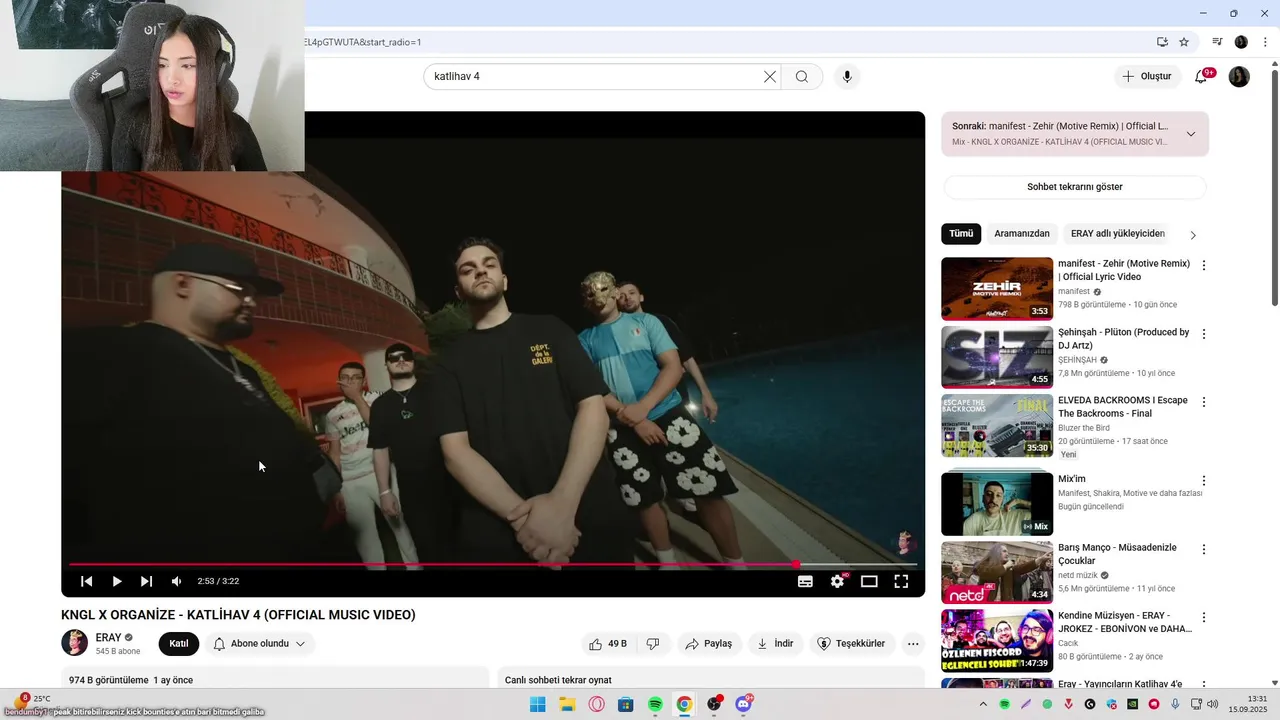Enter fullscreen mode

[901, 581]
